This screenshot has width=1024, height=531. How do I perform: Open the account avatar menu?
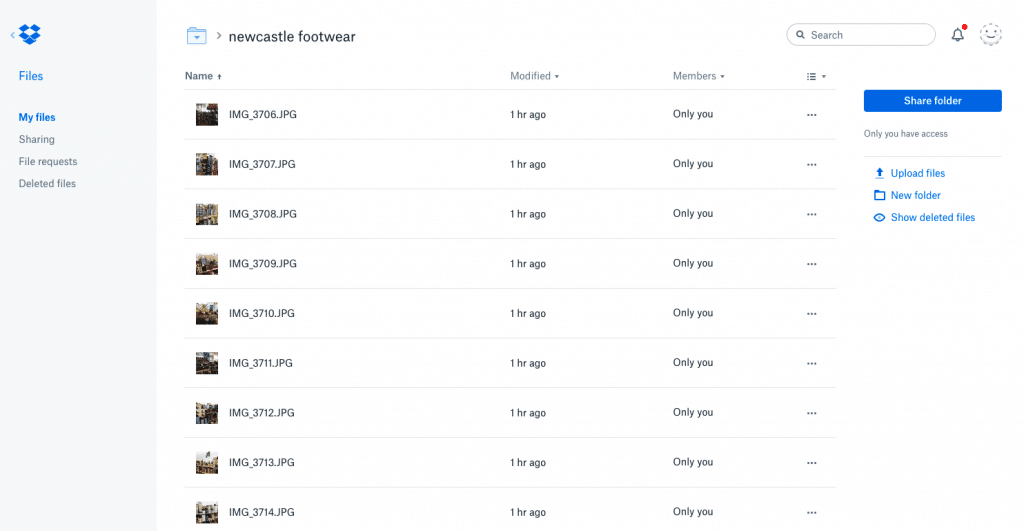coord(990,35)
